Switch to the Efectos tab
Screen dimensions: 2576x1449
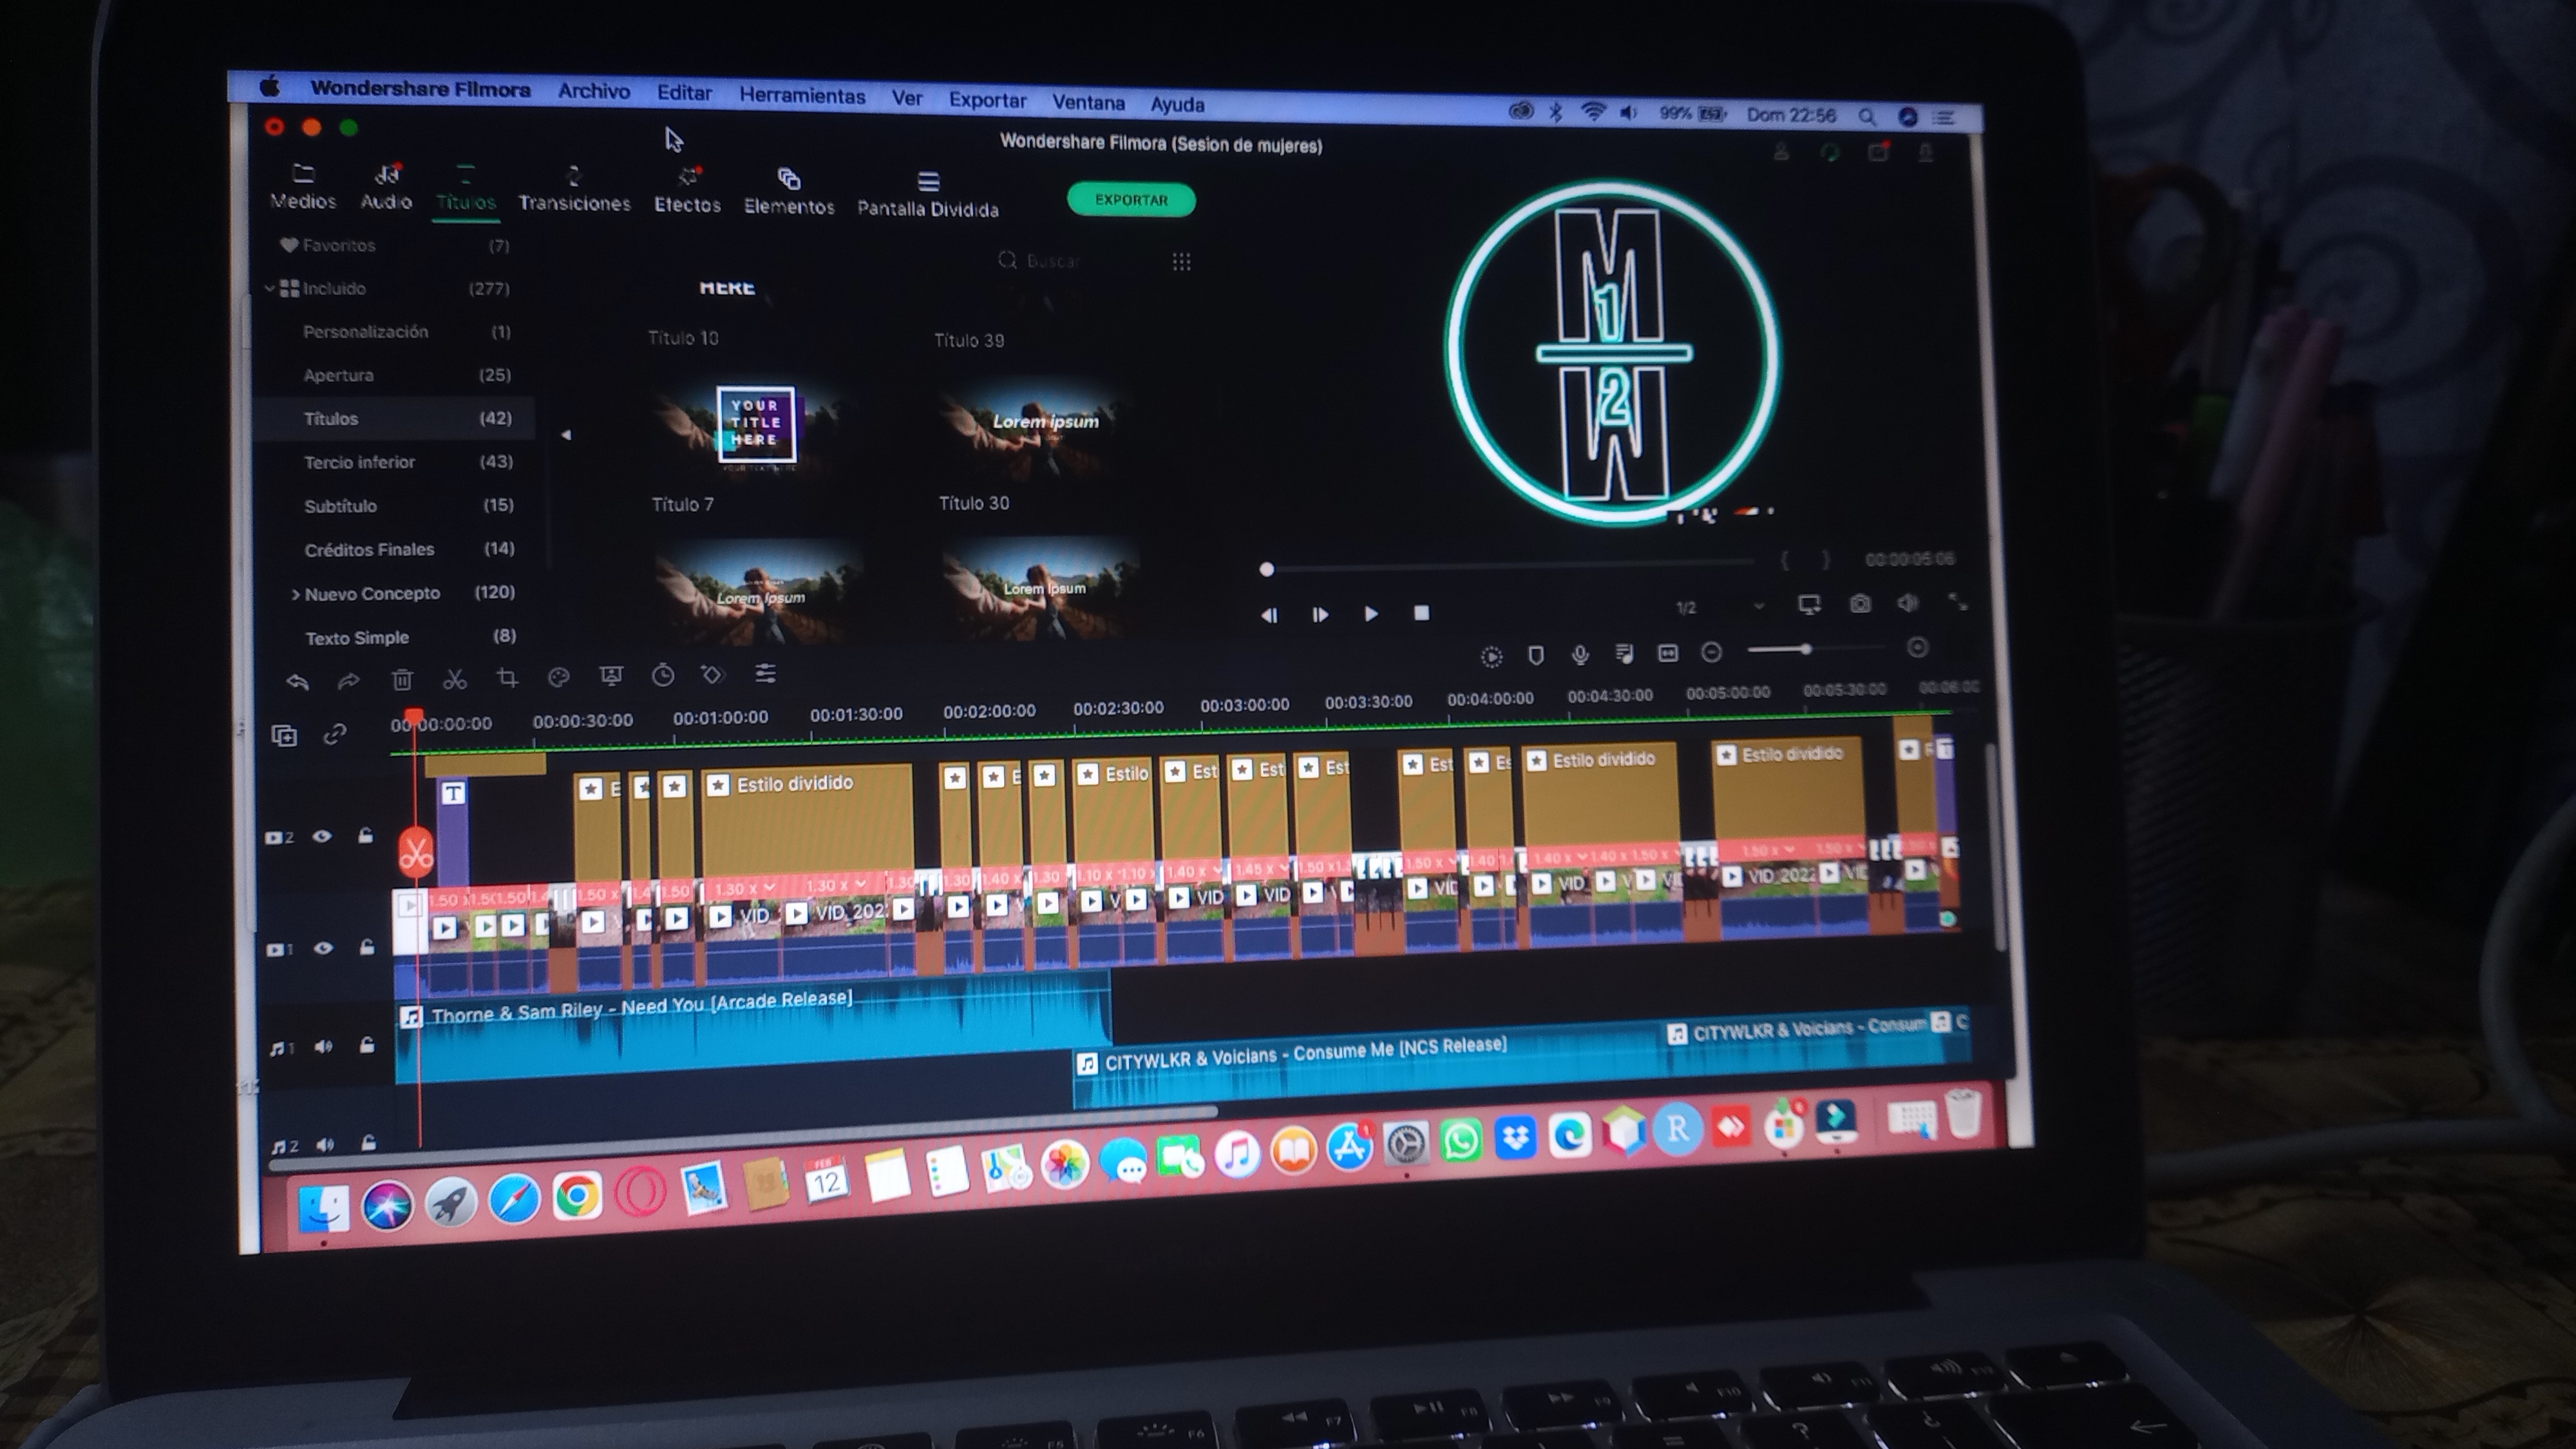point(687,191)
